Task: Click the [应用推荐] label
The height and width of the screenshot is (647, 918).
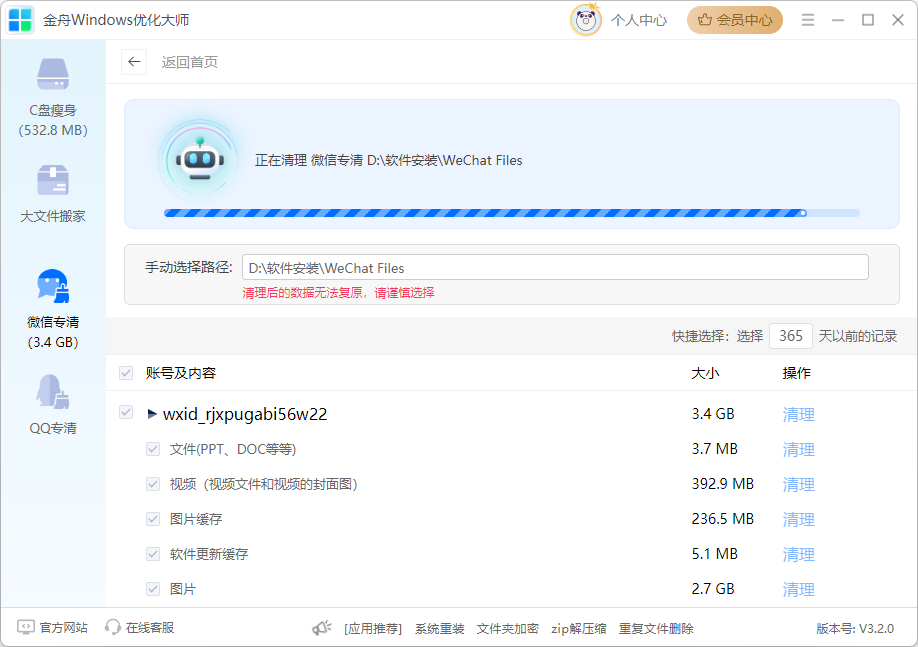Action: (x=373, y=628)
